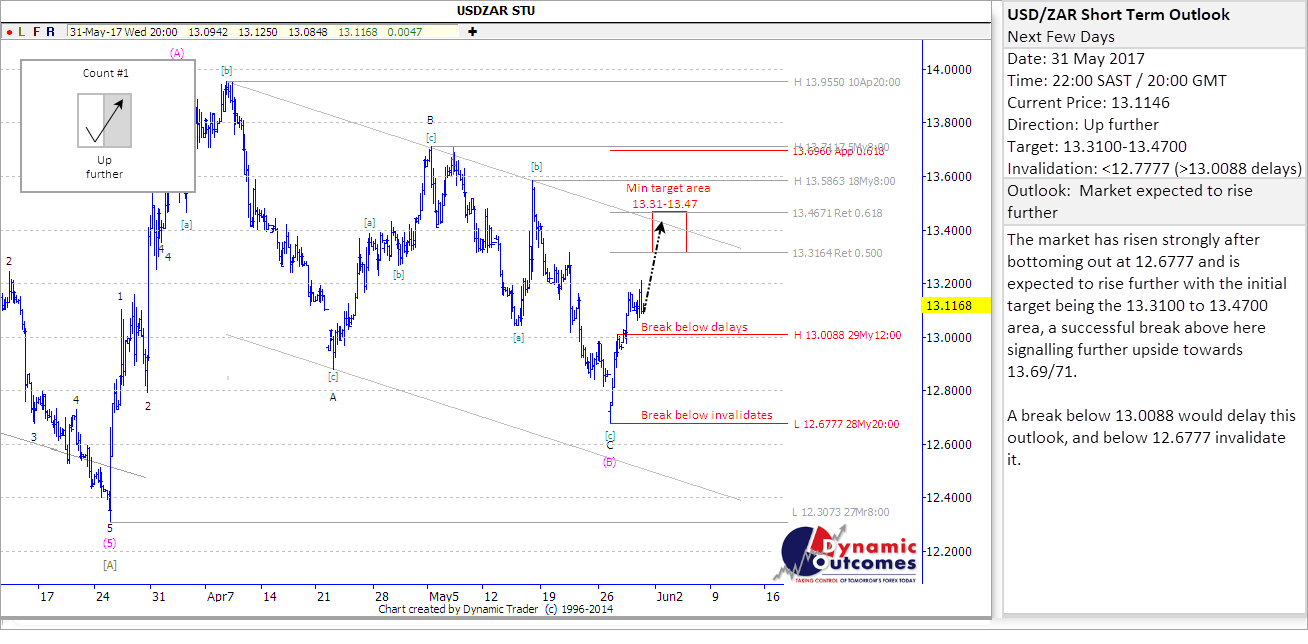Click the green [A] wave label
Screen dimensions: 1308x644
tap(110, 564)
